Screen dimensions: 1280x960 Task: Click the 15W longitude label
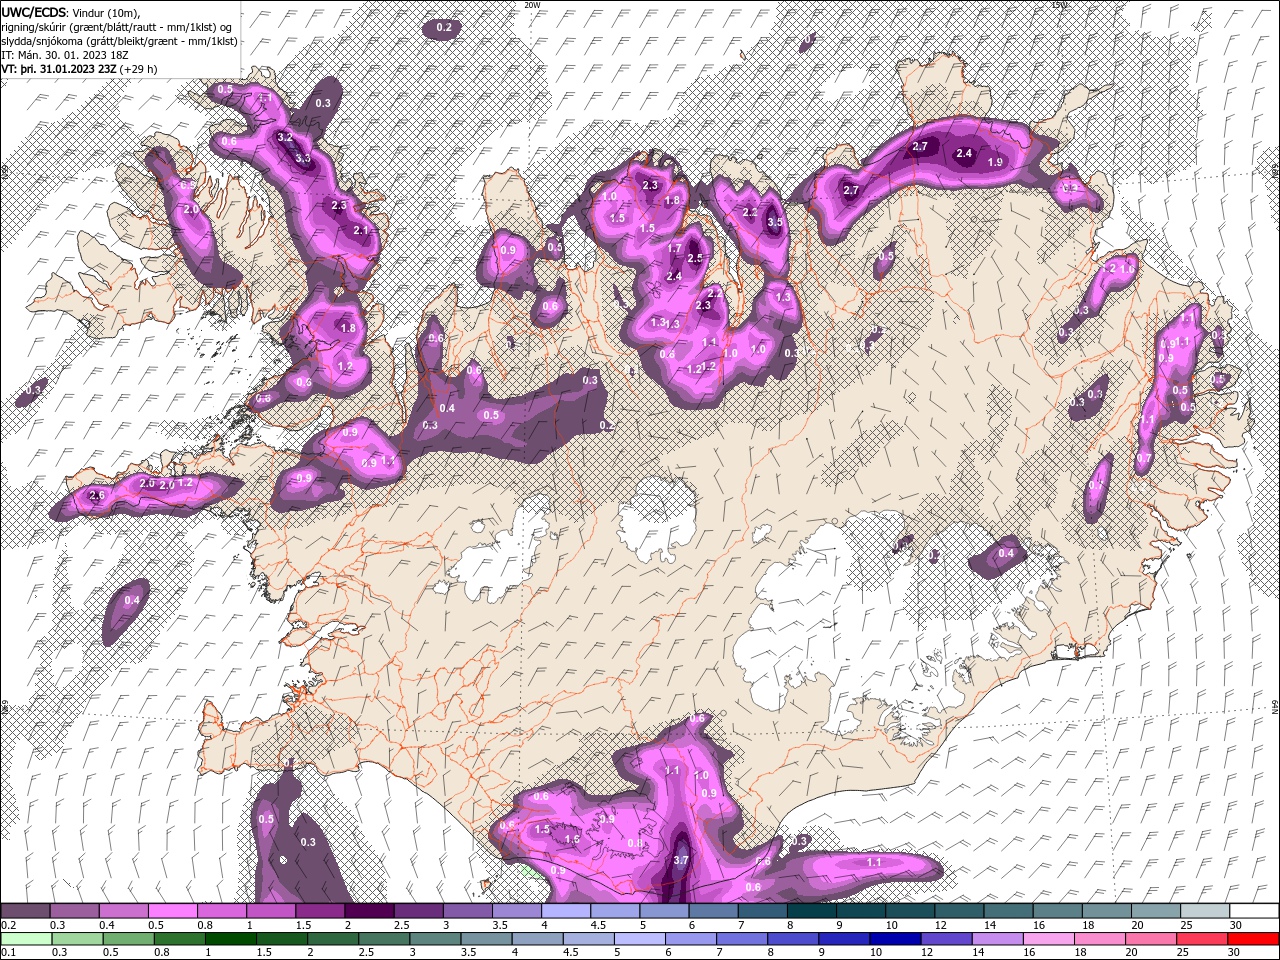click(x=1059, y=5)
